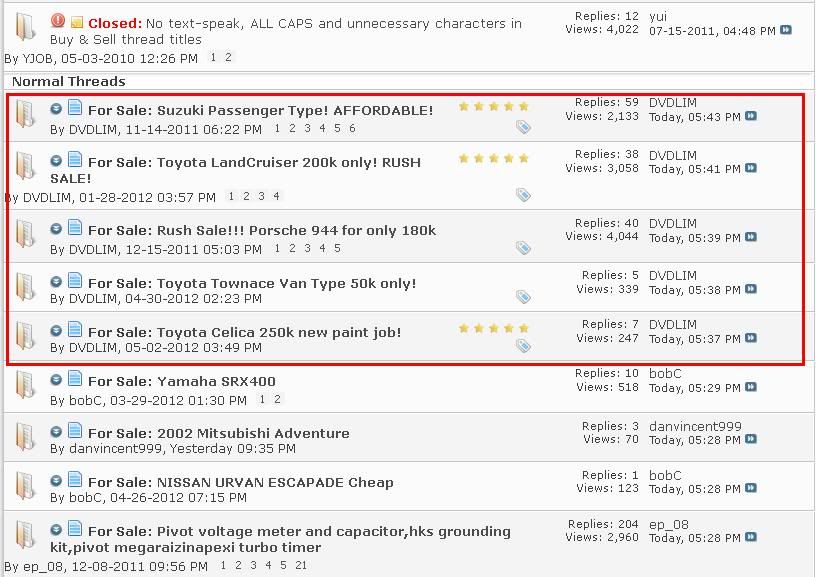Expand dropdown arrow before Toyota Celica thread
The width and height of the screenshot is (816, 577).
pos(57,330)
